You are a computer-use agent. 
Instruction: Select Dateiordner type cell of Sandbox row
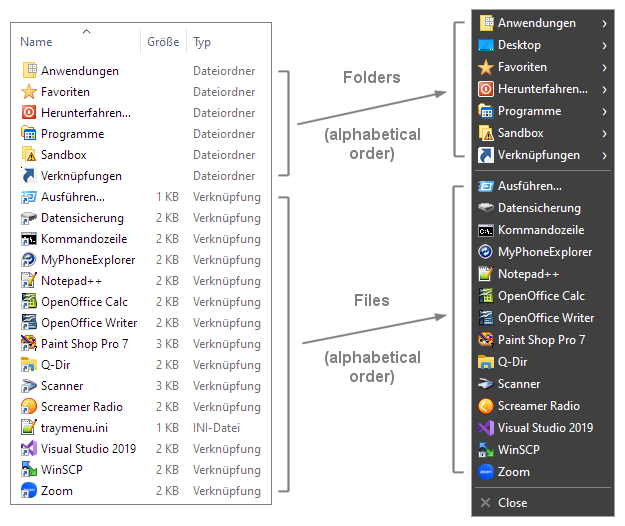coord(224,155)
